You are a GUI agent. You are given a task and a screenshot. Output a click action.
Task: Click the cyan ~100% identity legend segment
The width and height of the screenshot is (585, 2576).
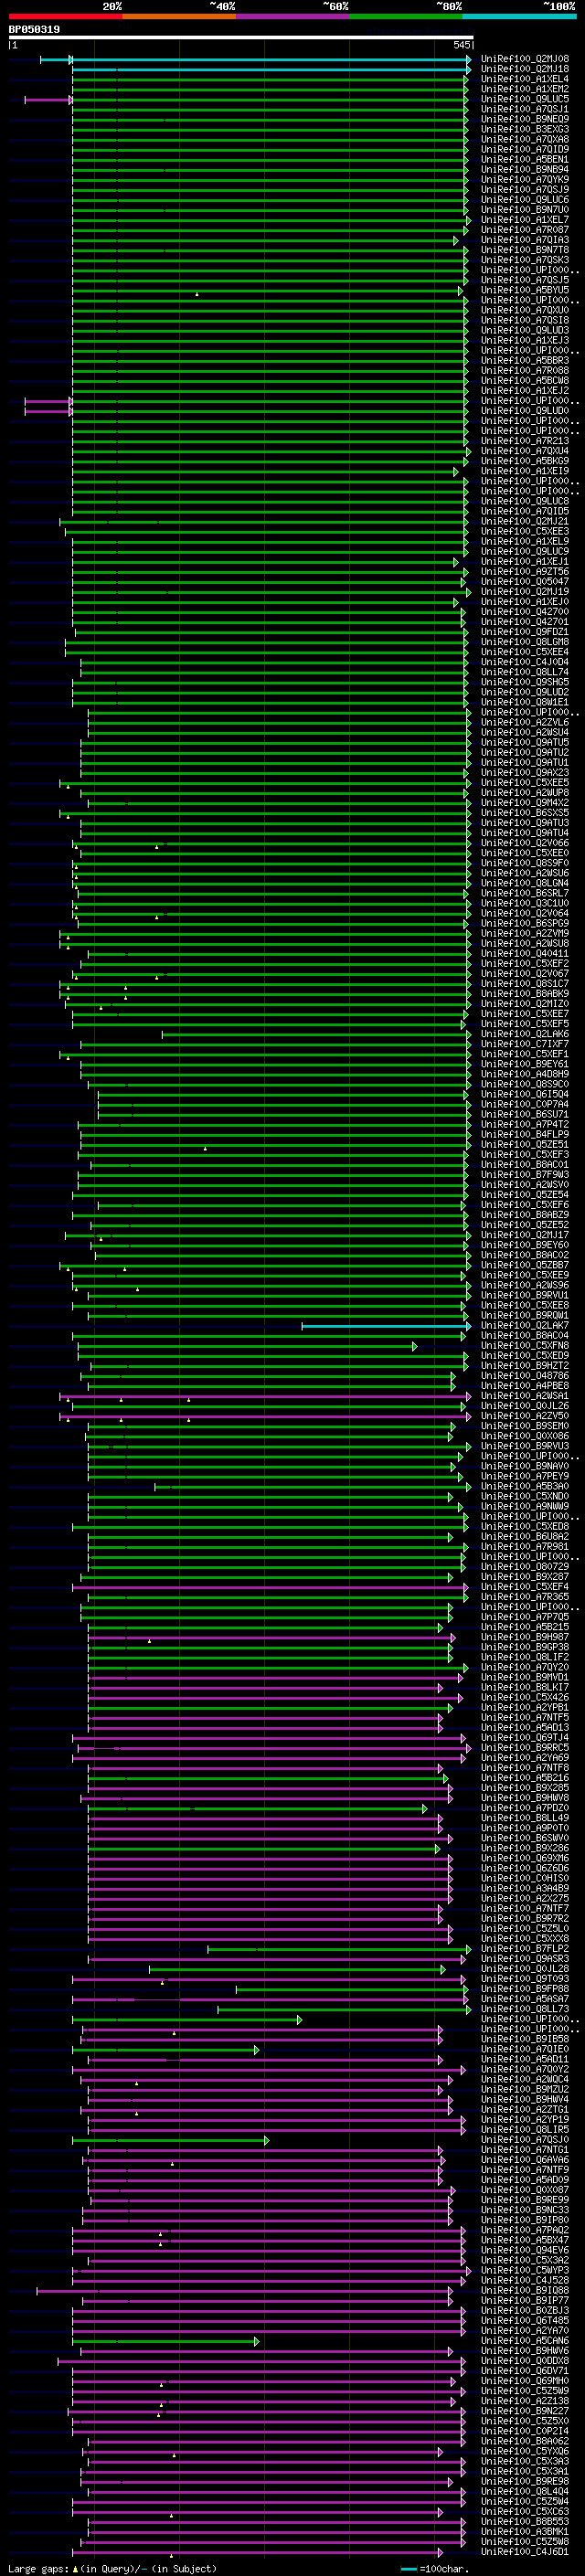(520, 16)
